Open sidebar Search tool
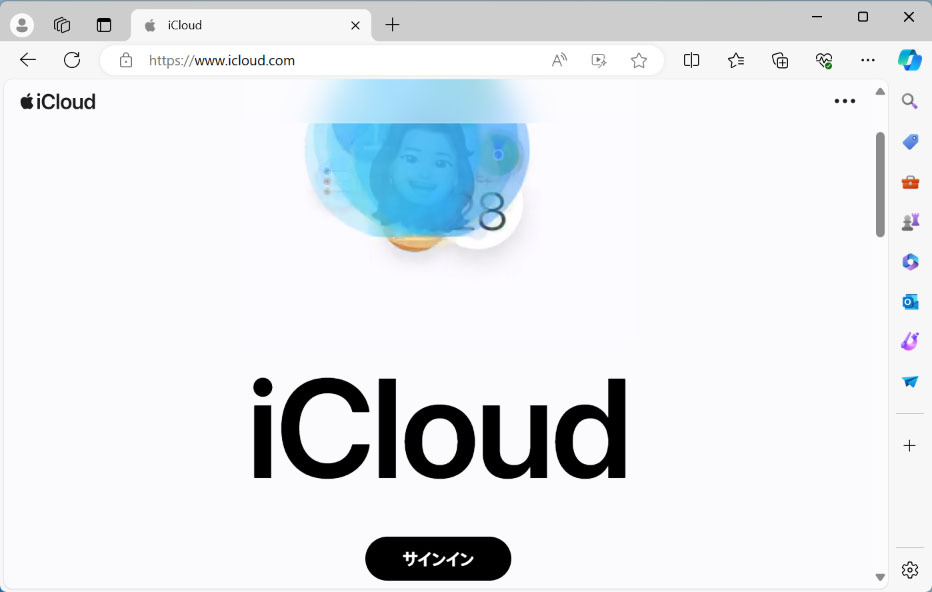The height and width of the screenshot is (592, 932). (x=909, y=101)
